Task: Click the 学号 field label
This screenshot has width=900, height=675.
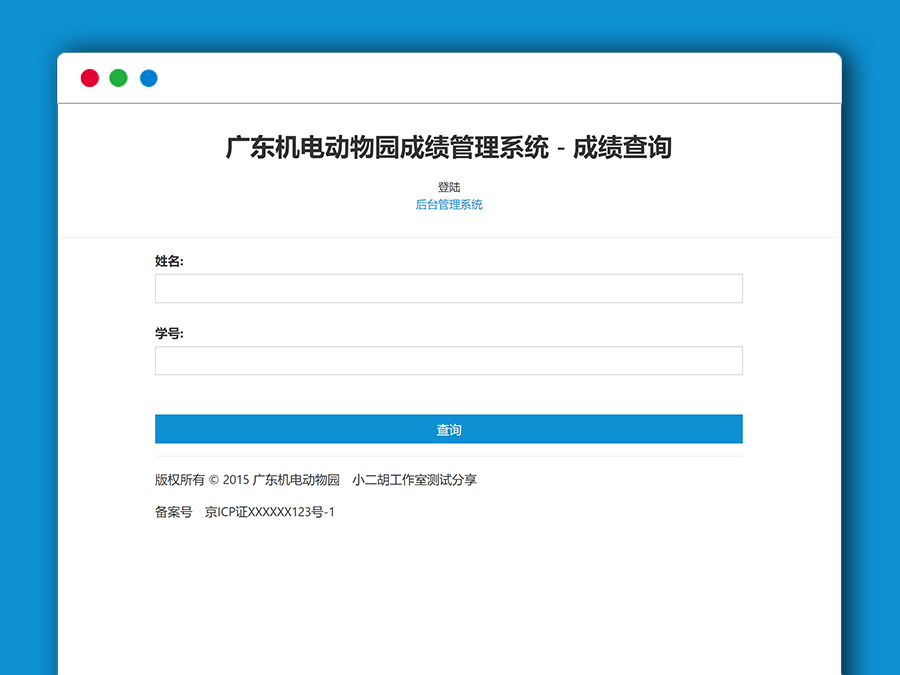Action: [167, 332]
